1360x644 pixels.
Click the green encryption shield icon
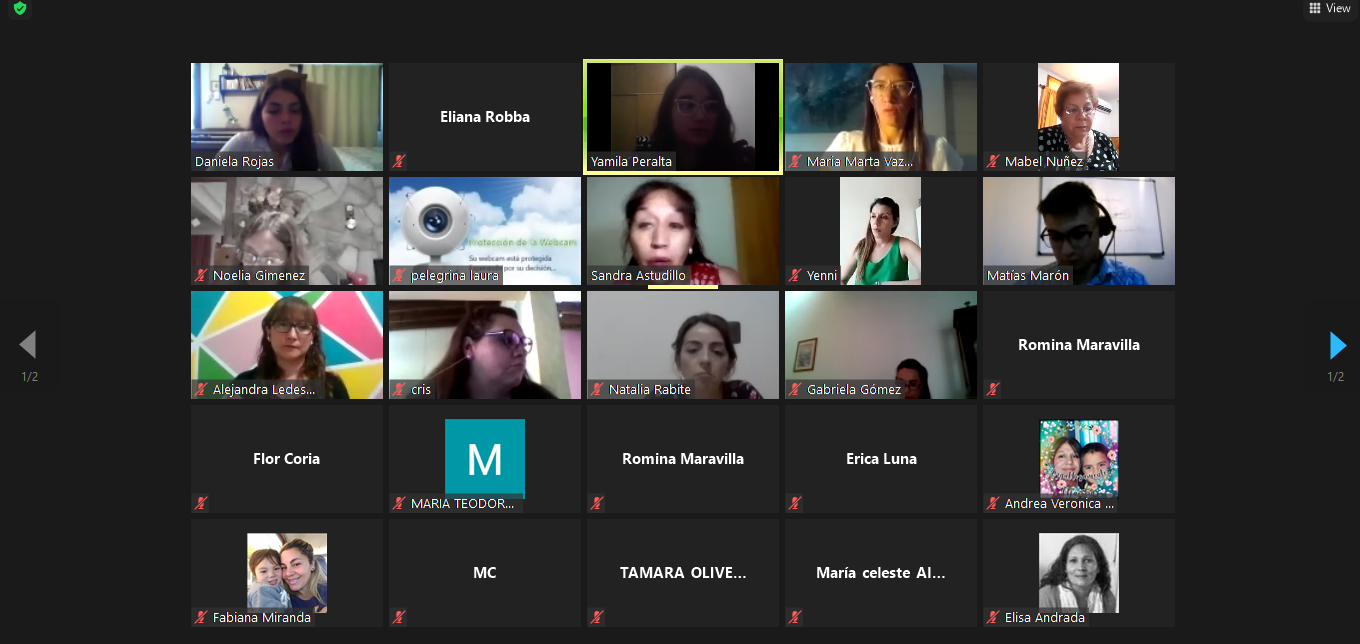[x=20, y=9]
